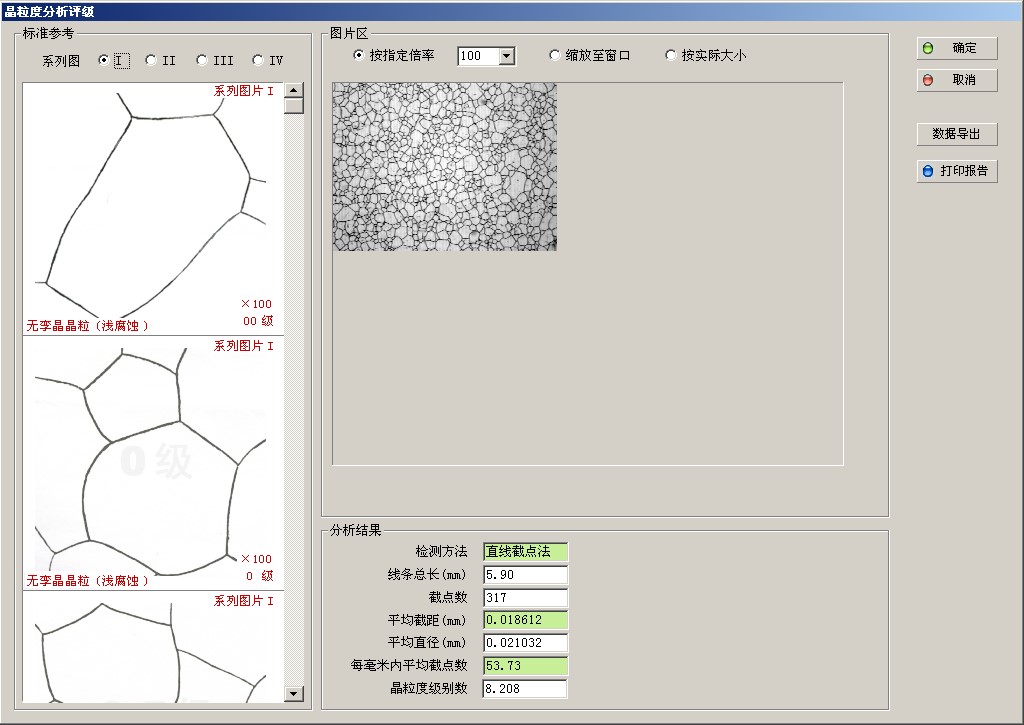1024x725 pixels.
Task: Click the 00 级 reference grain image
Action: pos(150,207)
